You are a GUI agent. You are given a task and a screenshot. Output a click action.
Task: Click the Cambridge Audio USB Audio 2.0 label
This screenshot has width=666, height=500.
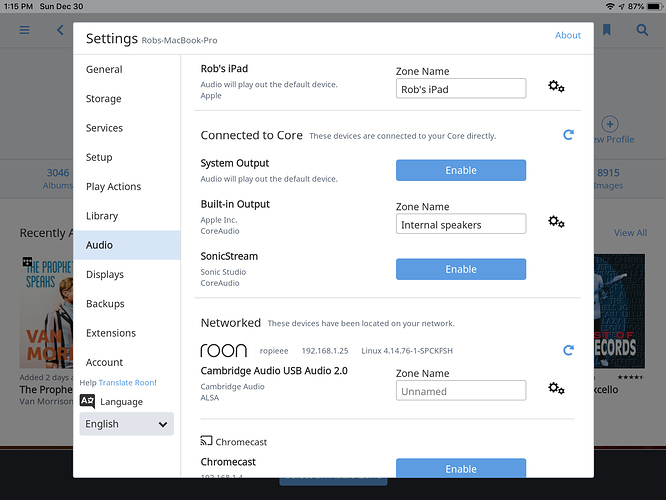click(274, 371)
